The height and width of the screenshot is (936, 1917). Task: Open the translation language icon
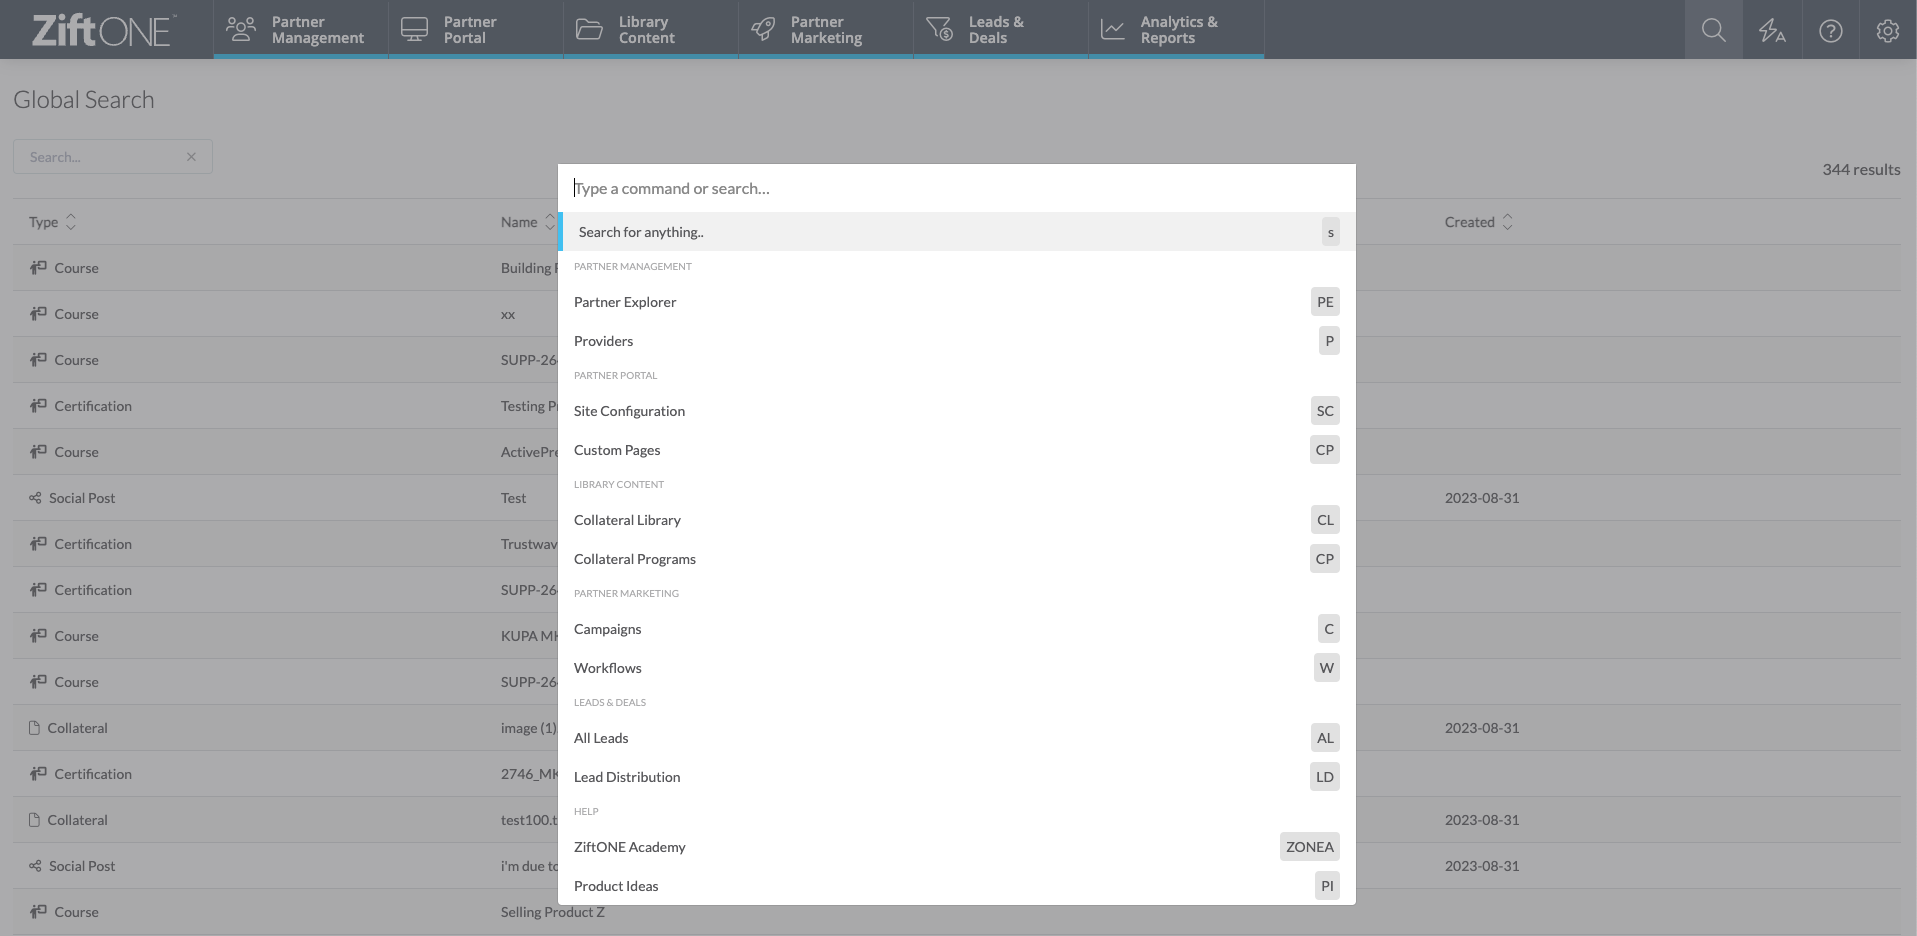click(1772, 30)
